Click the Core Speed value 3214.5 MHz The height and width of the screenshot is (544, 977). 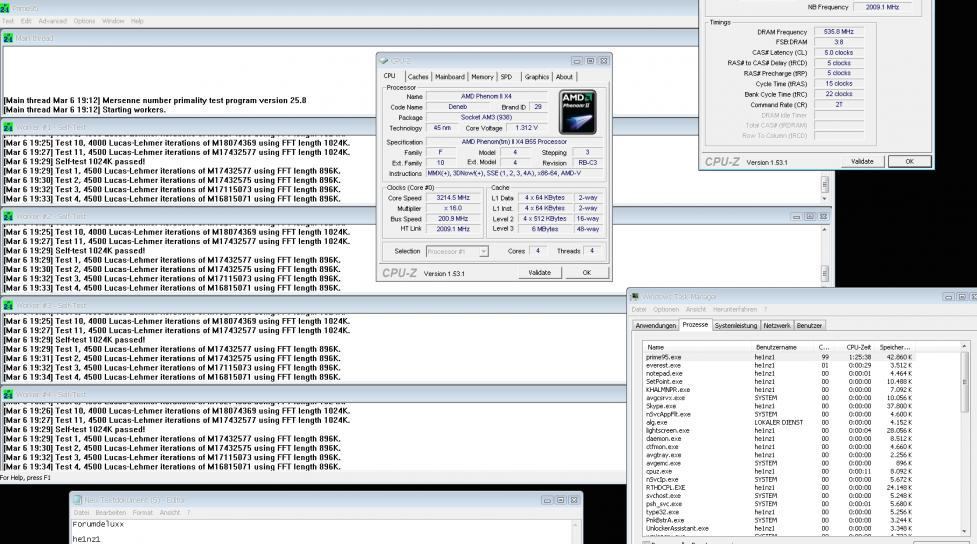pos(454,198)
